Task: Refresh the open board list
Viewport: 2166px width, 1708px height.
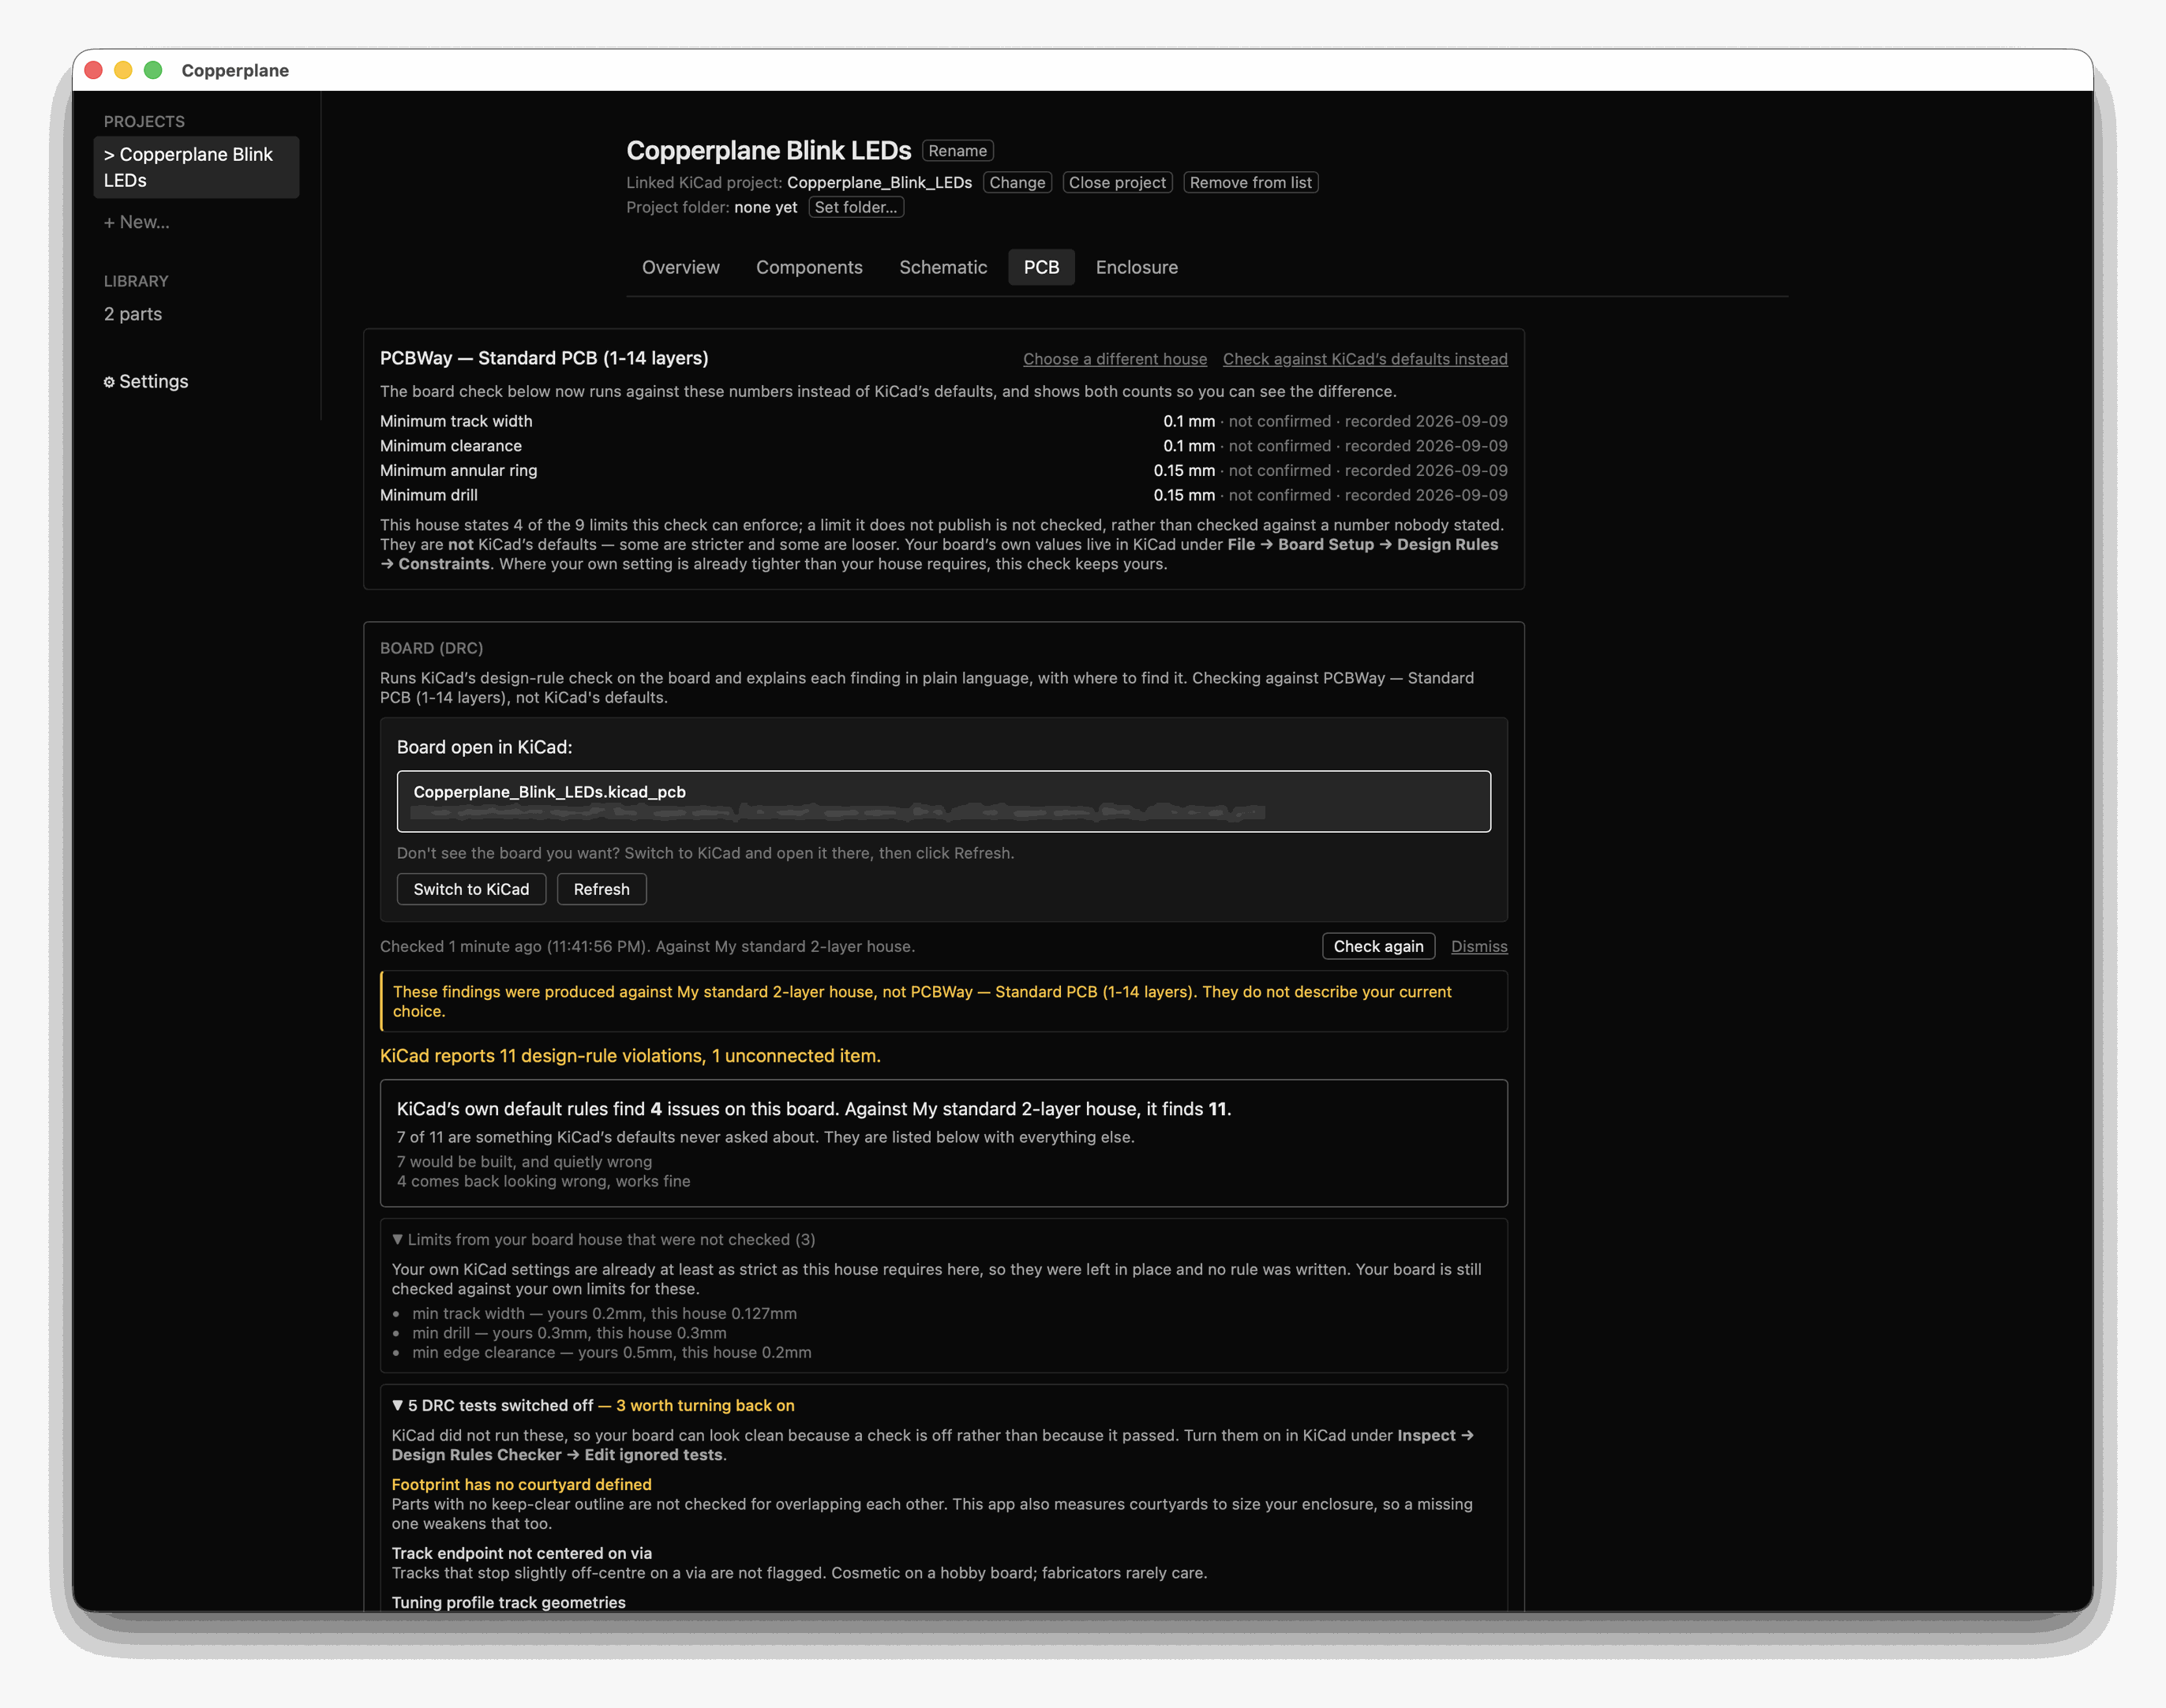Action: tap(601, 889)
